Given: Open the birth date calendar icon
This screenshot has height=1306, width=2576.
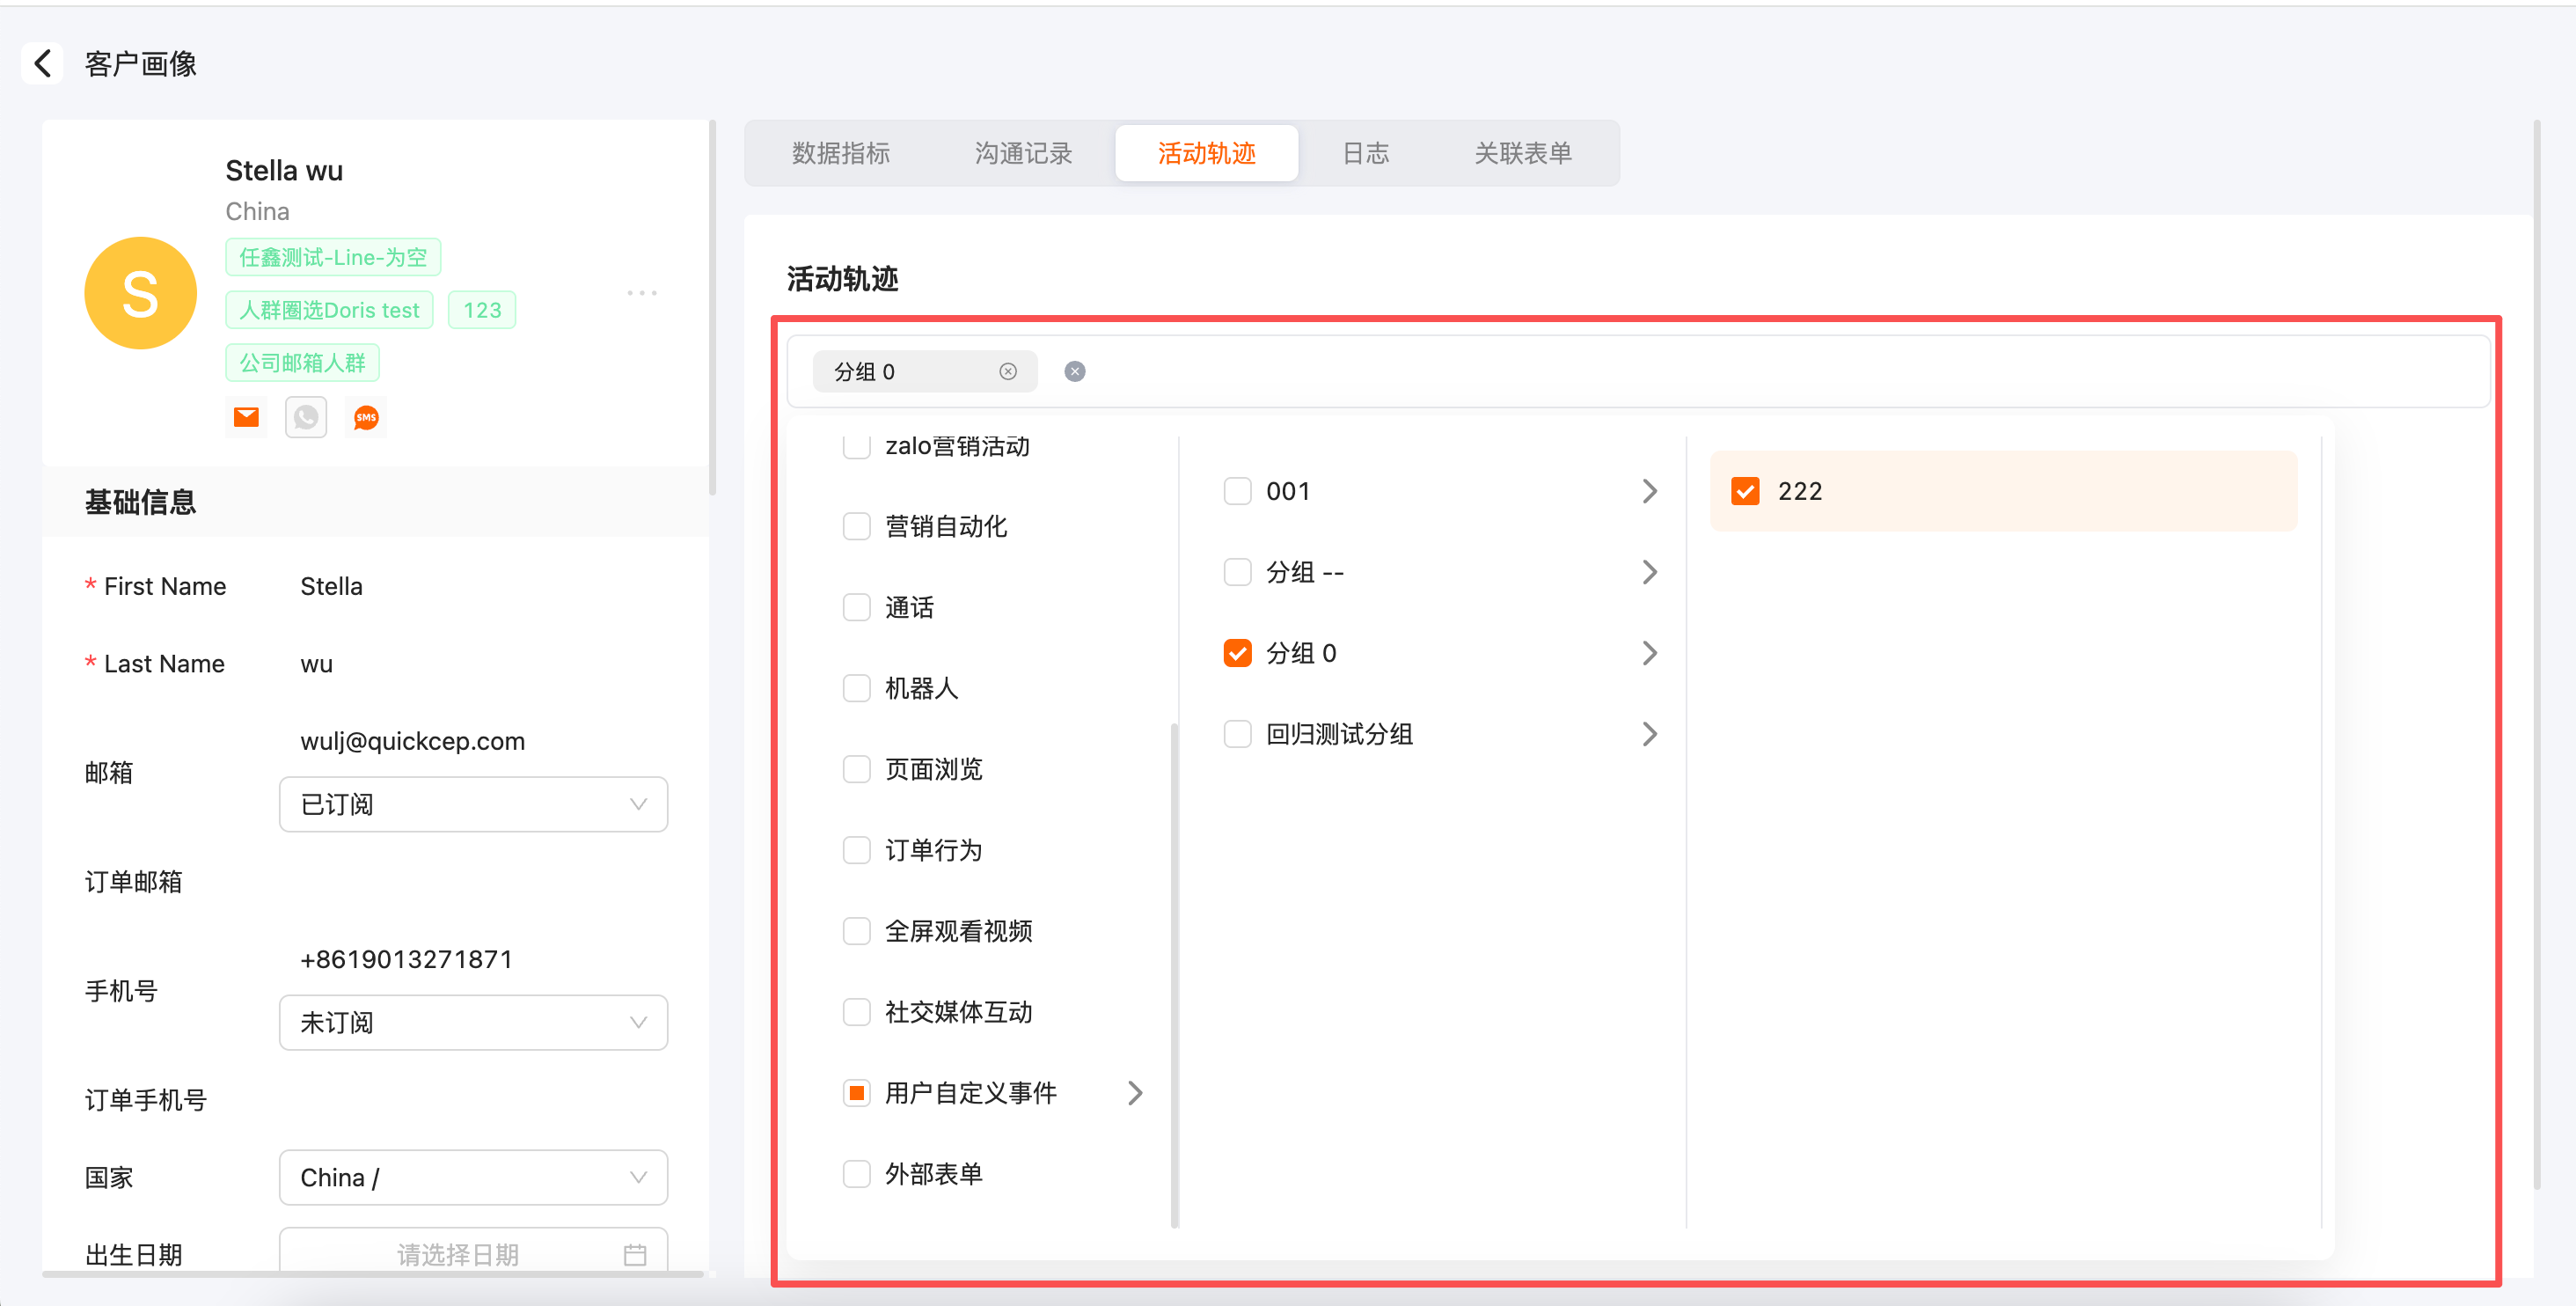Looking at the screenshot, I should tap(635, 1254).
